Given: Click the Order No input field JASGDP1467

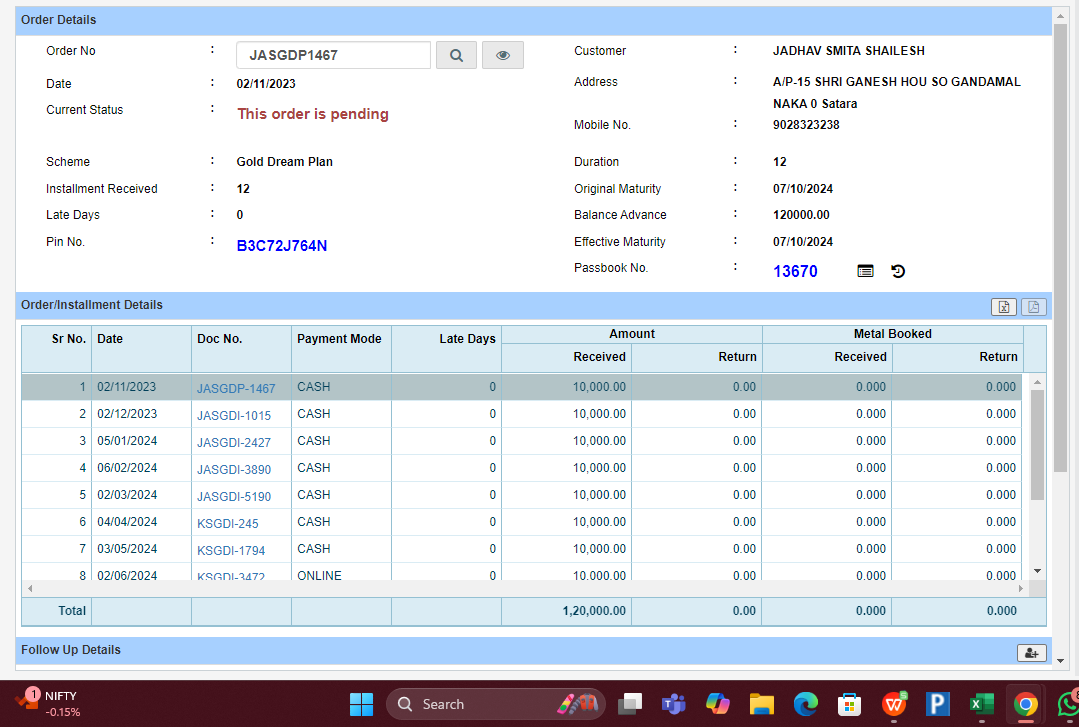Looking at the screenshot, I should [334, 55].
